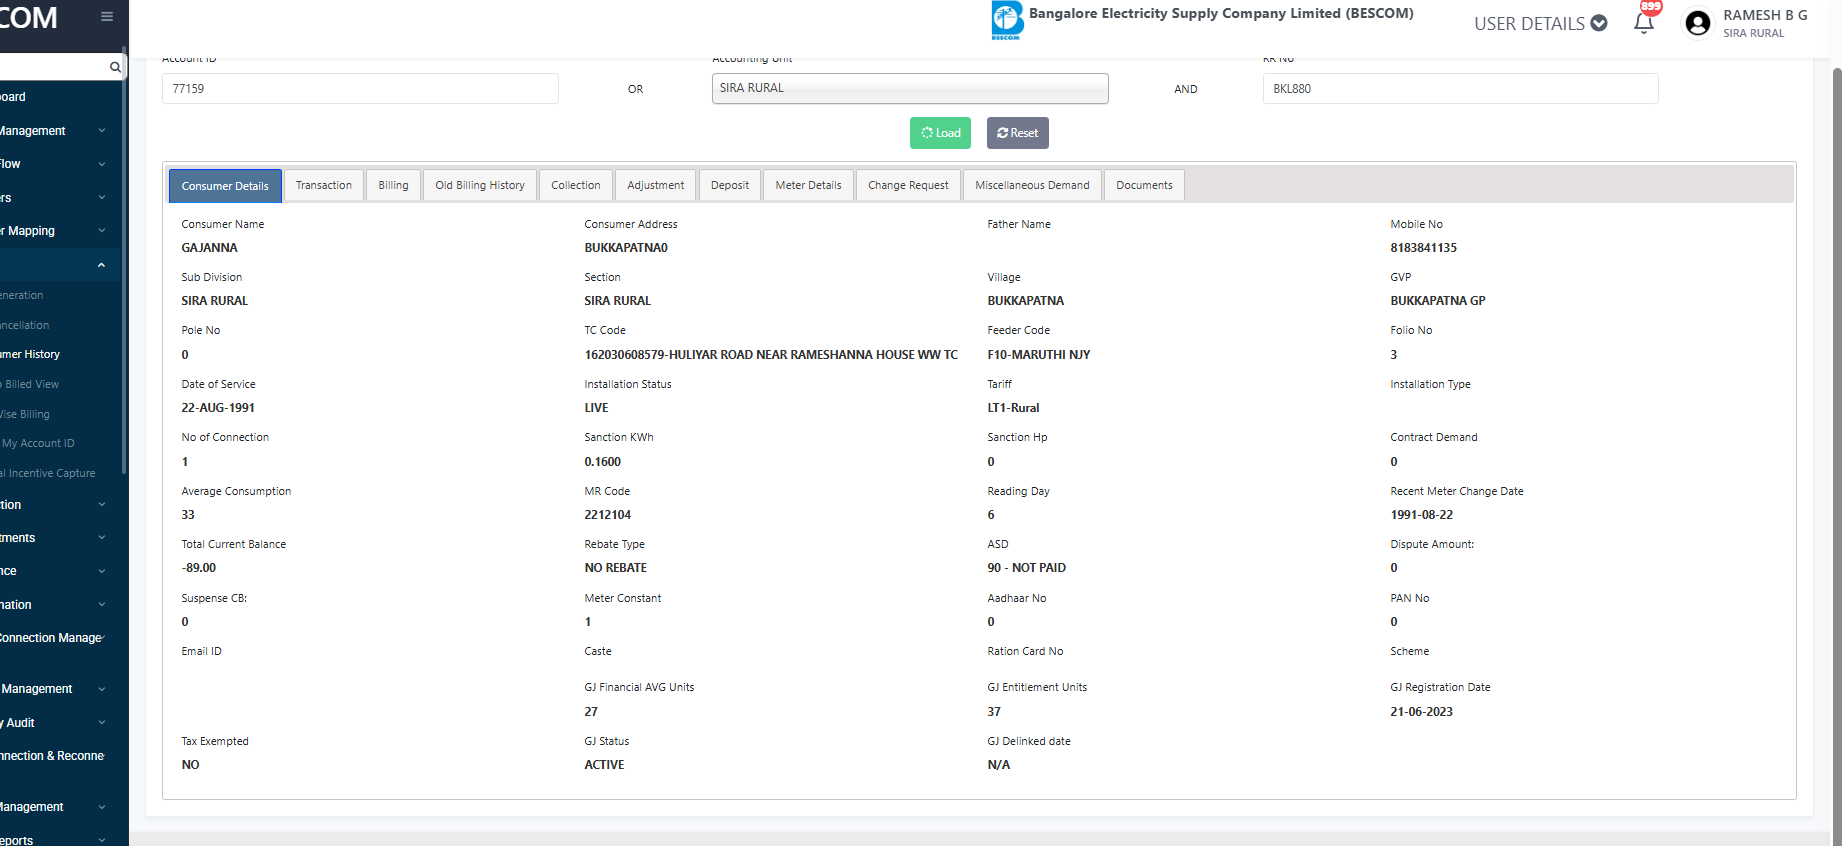Switch to the Documents tab
Image resolution: width=1842 pixels, height=846 pixels.
click(1144, 185)
